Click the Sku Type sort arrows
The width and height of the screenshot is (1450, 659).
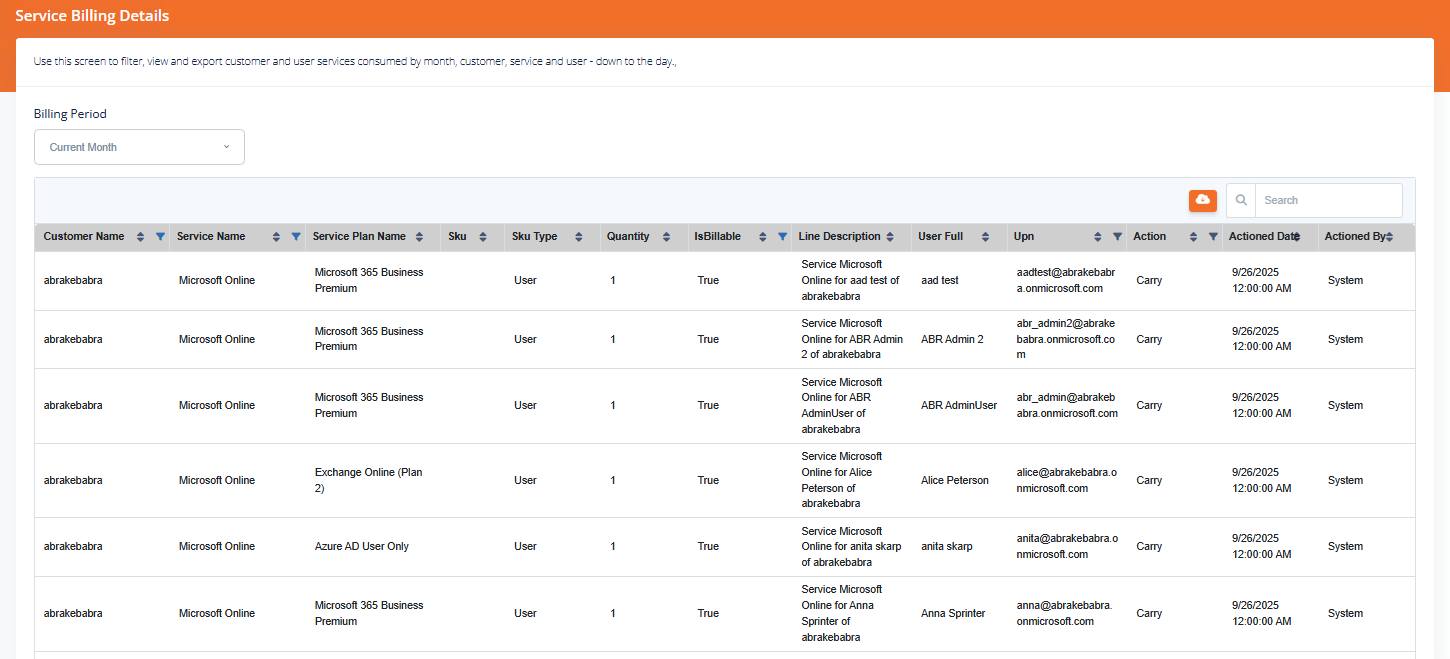(x=580, y=236)
